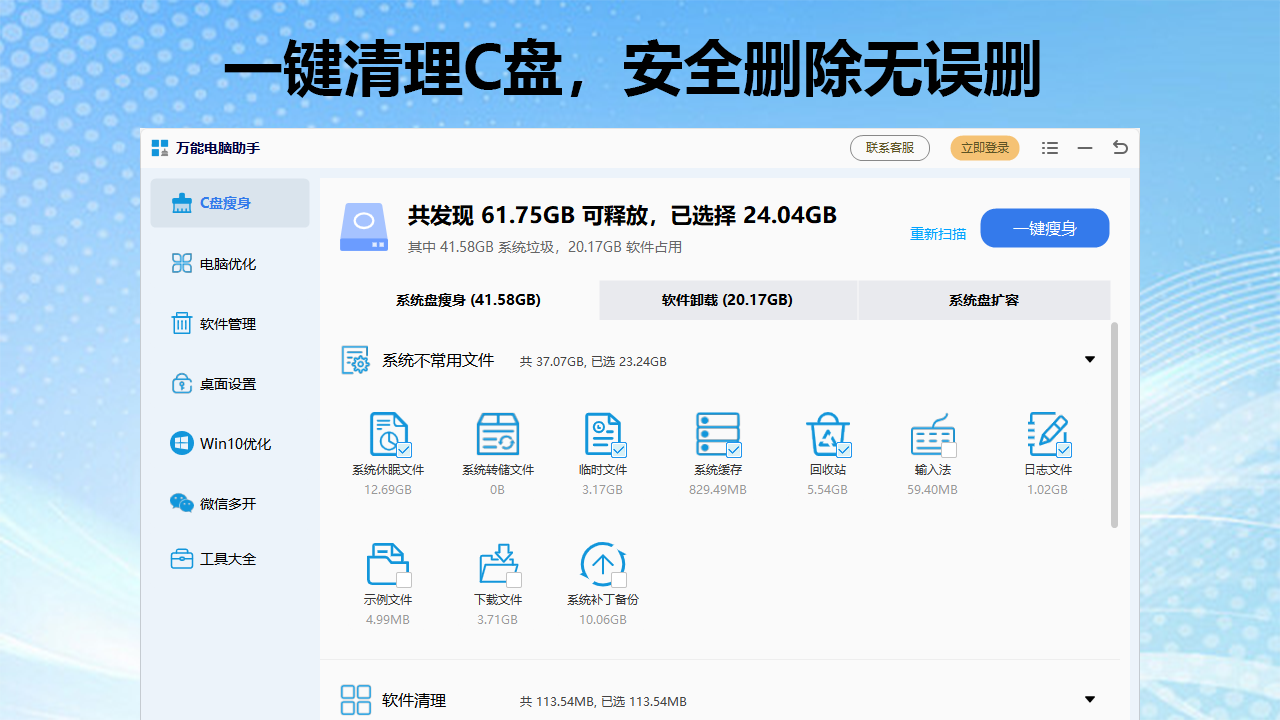The width and height of the screenshot is (1280, 720).
Task: Check the 输入法 checkbox
Action: 949,450
